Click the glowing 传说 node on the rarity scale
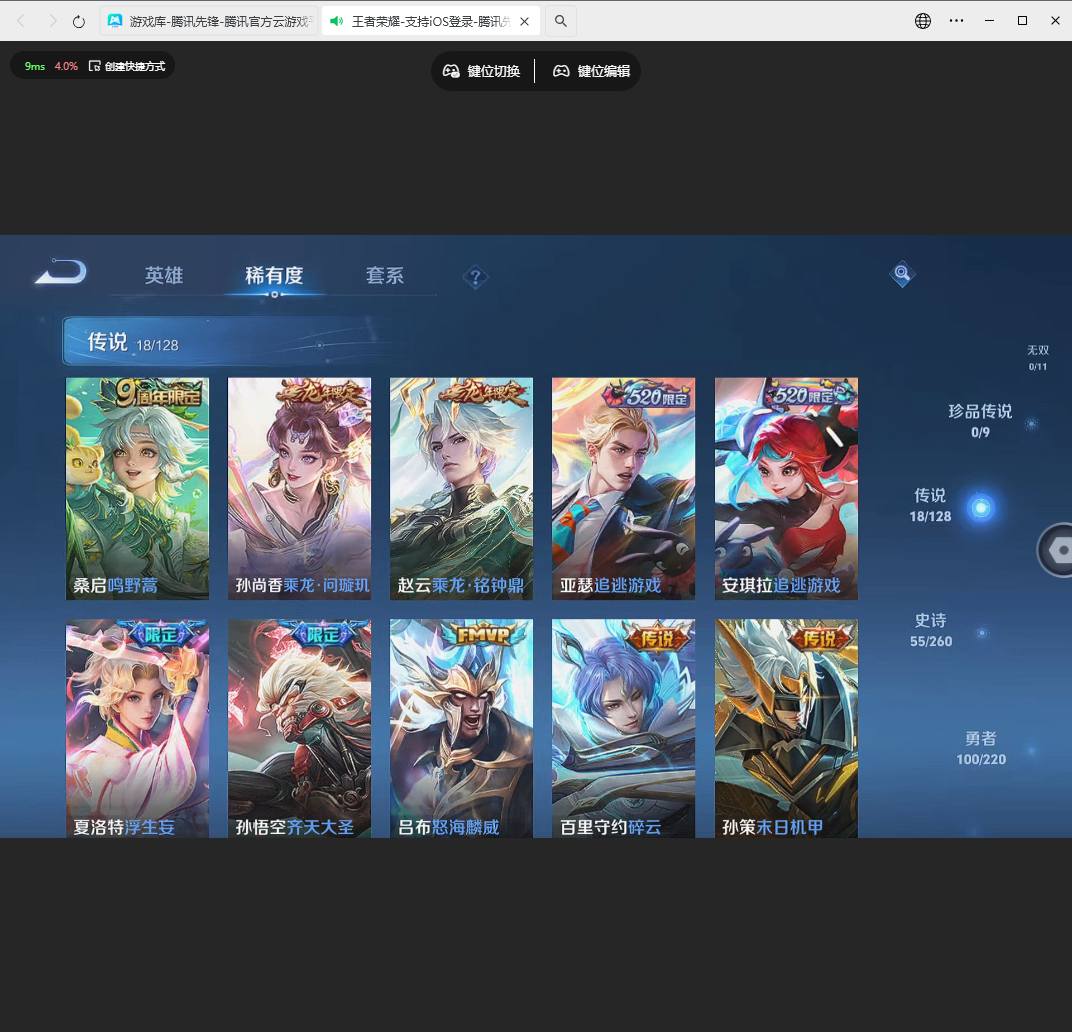Viewport: 1072px width, 1032px height. point(981,507)
